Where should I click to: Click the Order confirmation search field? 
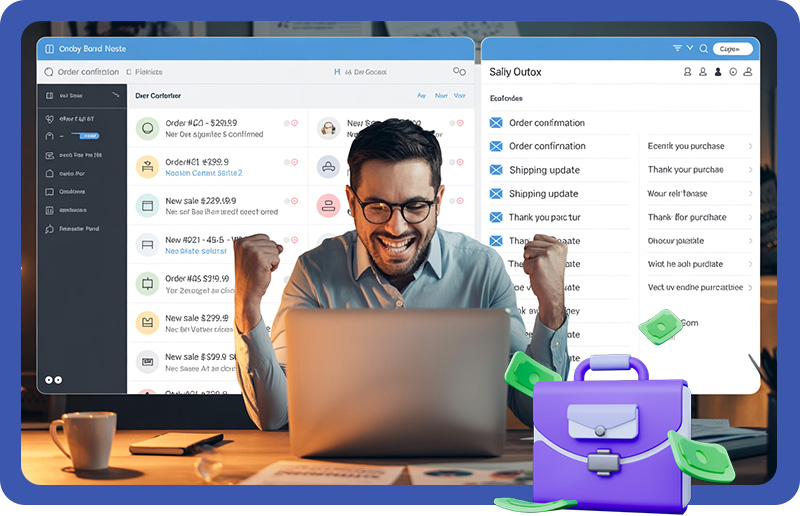tap(88, 72)
